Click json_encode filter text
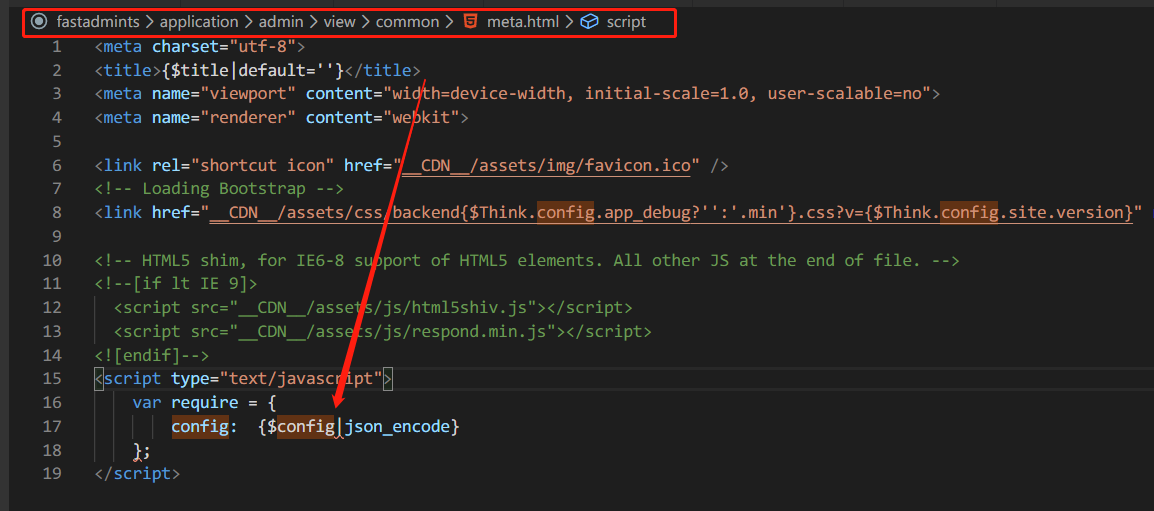This screenshot has width=1154, height=511. 397,426
